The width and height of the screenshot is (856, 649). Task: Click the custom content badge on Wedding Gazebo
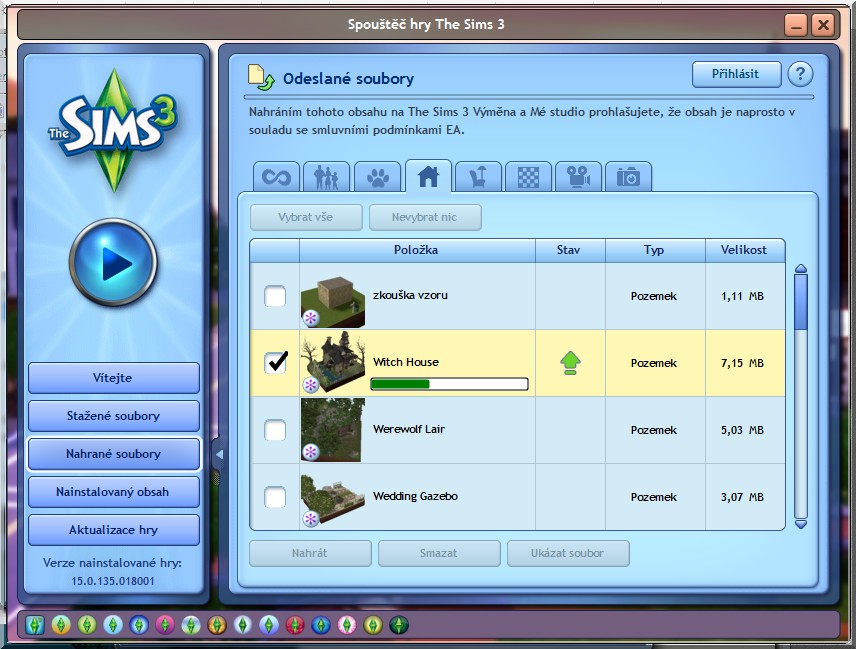coord(311,519)
